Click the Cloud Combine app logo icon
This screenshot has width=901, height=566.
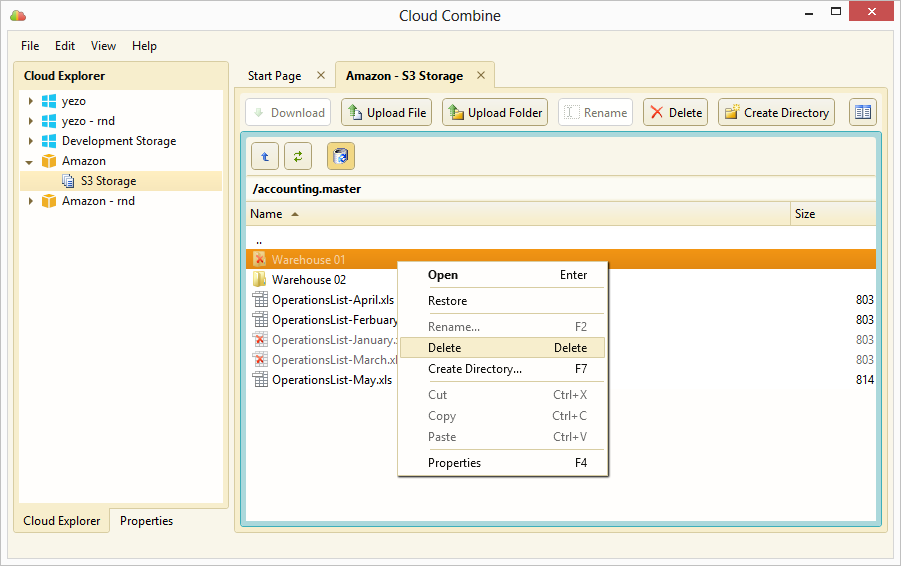18,16
